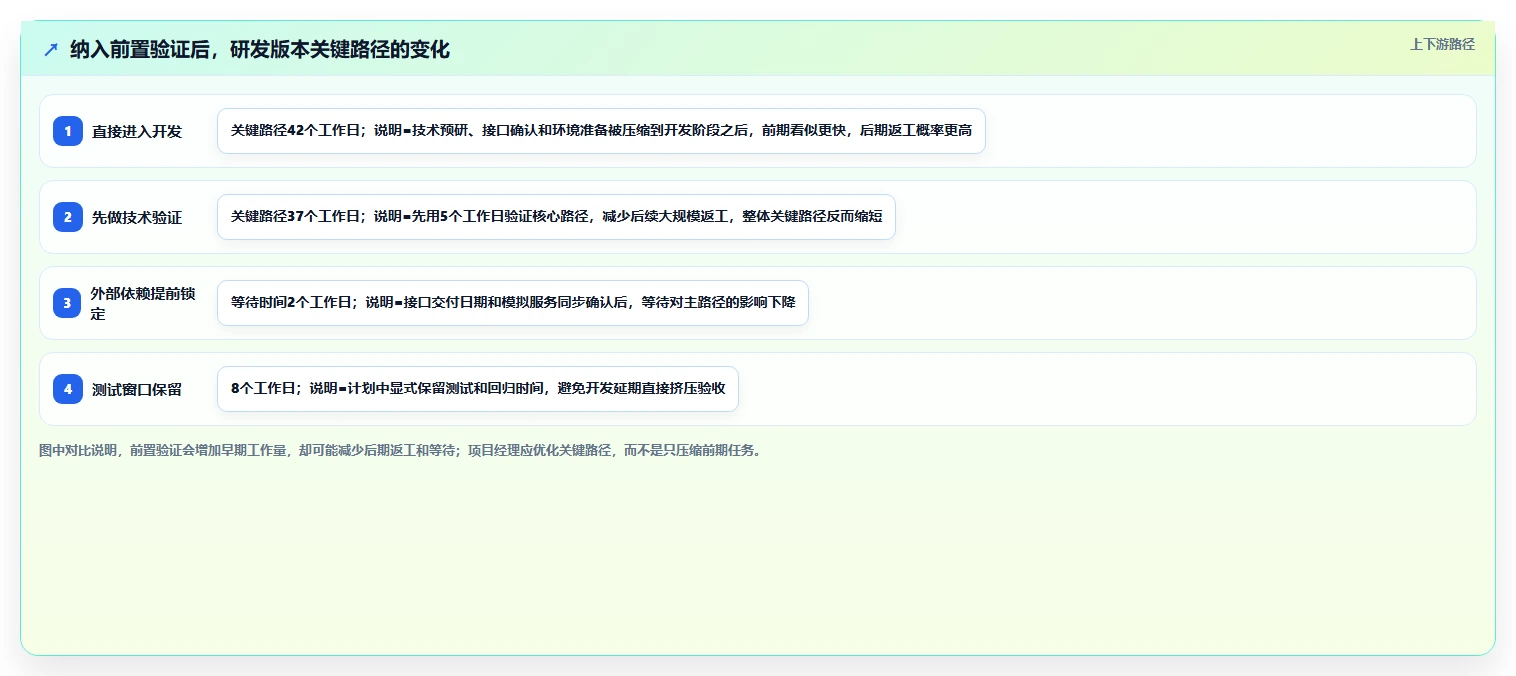Image resolution: width=1516 pixels, height=676 pixels.
Task: Click the number 3 step badge
Action: 68,302
